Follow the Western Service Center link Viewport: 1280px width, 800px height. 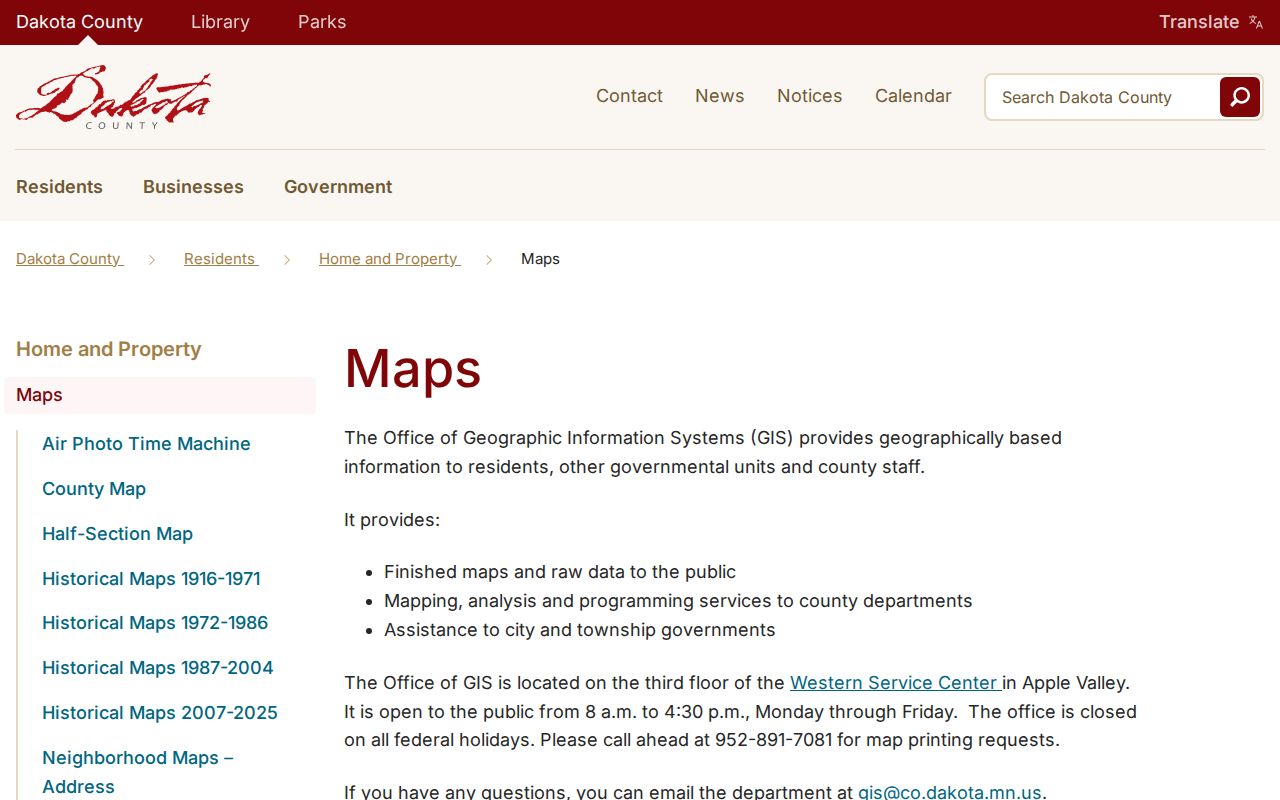(895, 683)
